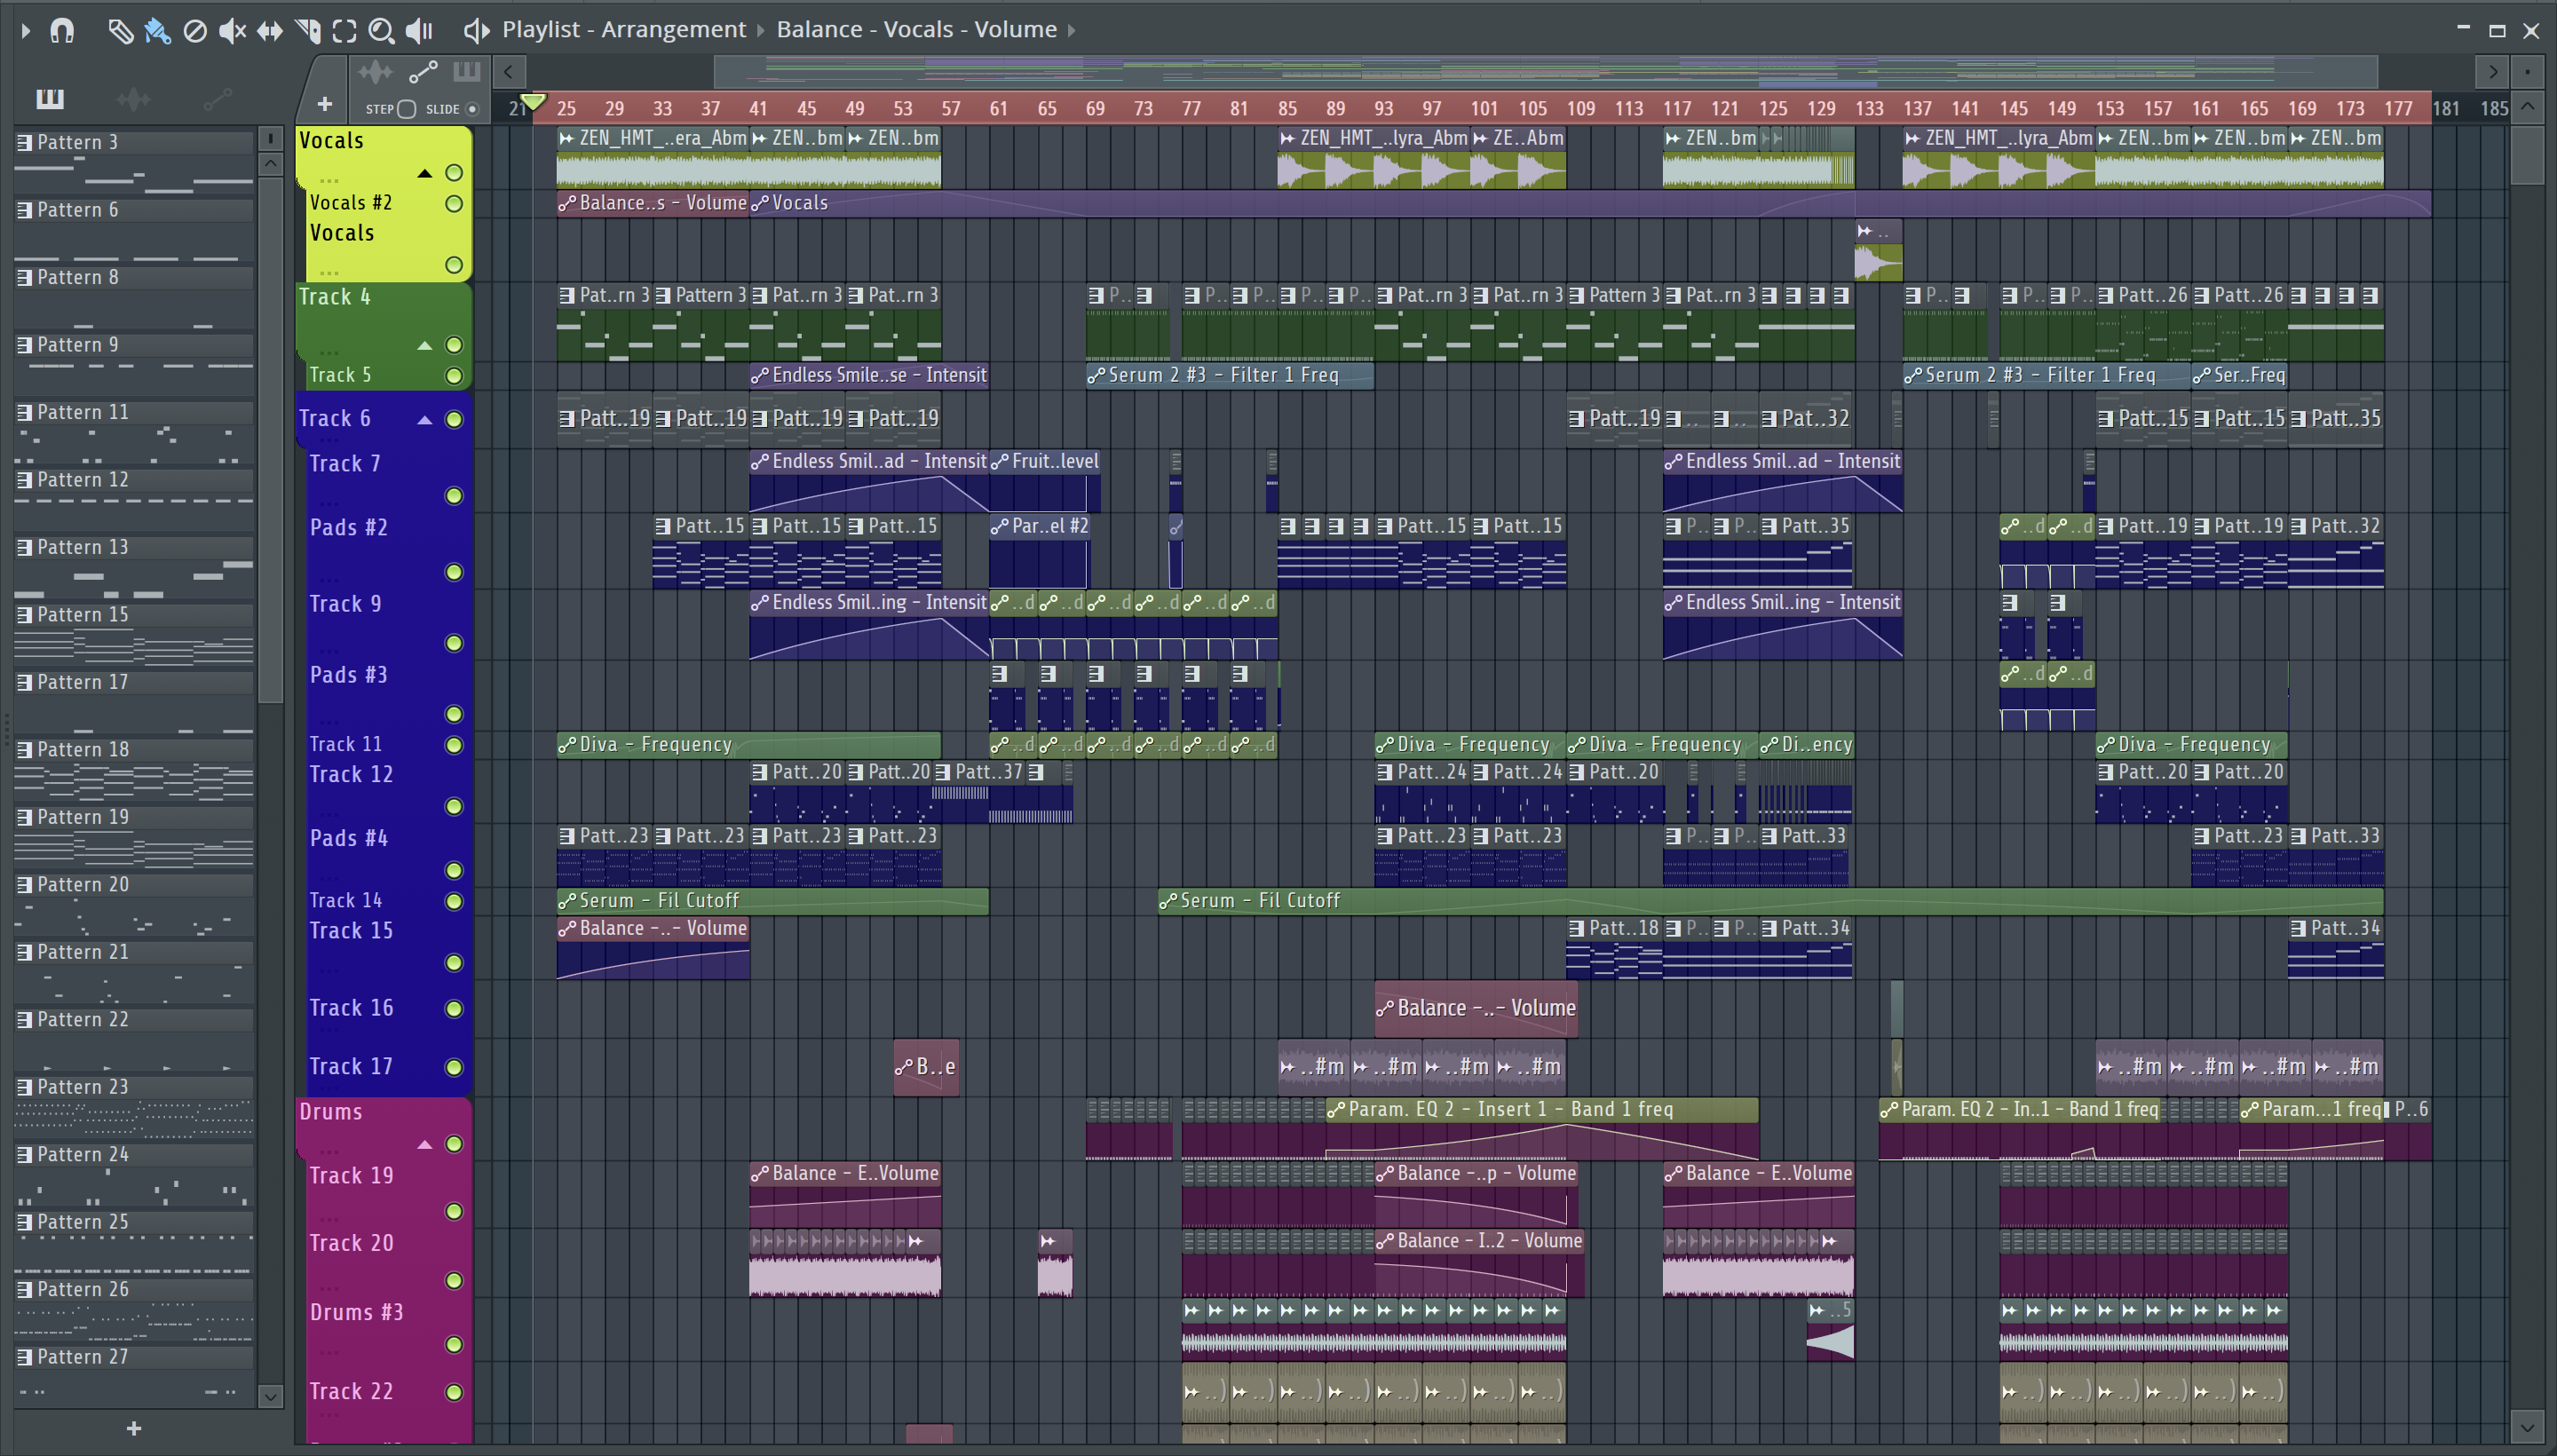The image size is (2557, 1456).
Task: Open the Playlist options menu arrow
Action: tap(26, 31)
